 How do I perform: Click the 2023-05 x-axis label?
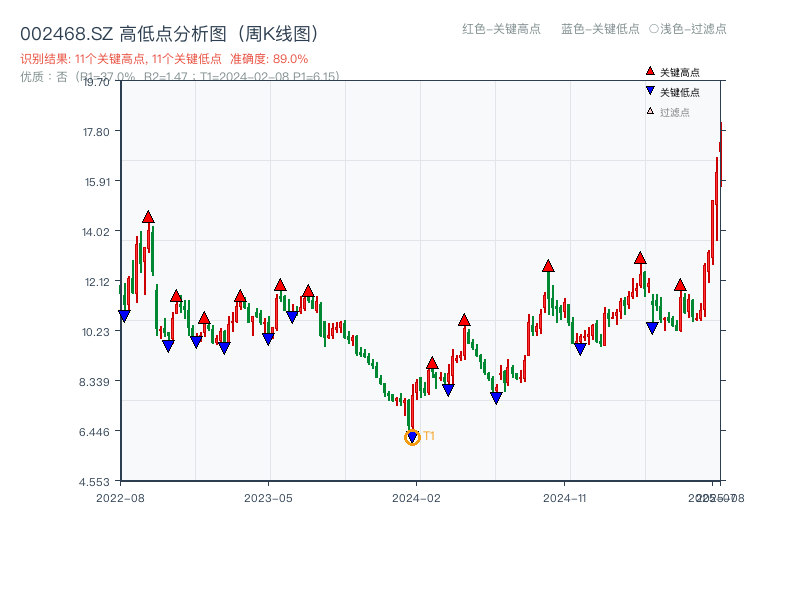coord(268,498)
